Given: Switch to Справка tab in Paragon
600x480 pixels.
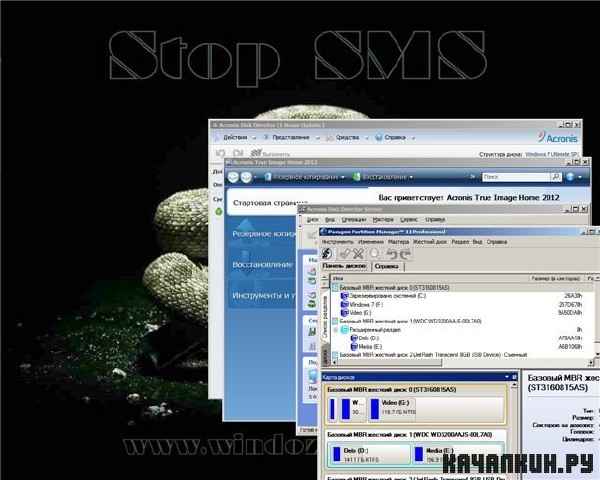Looking at the screenshot, I should coord(386,266).
